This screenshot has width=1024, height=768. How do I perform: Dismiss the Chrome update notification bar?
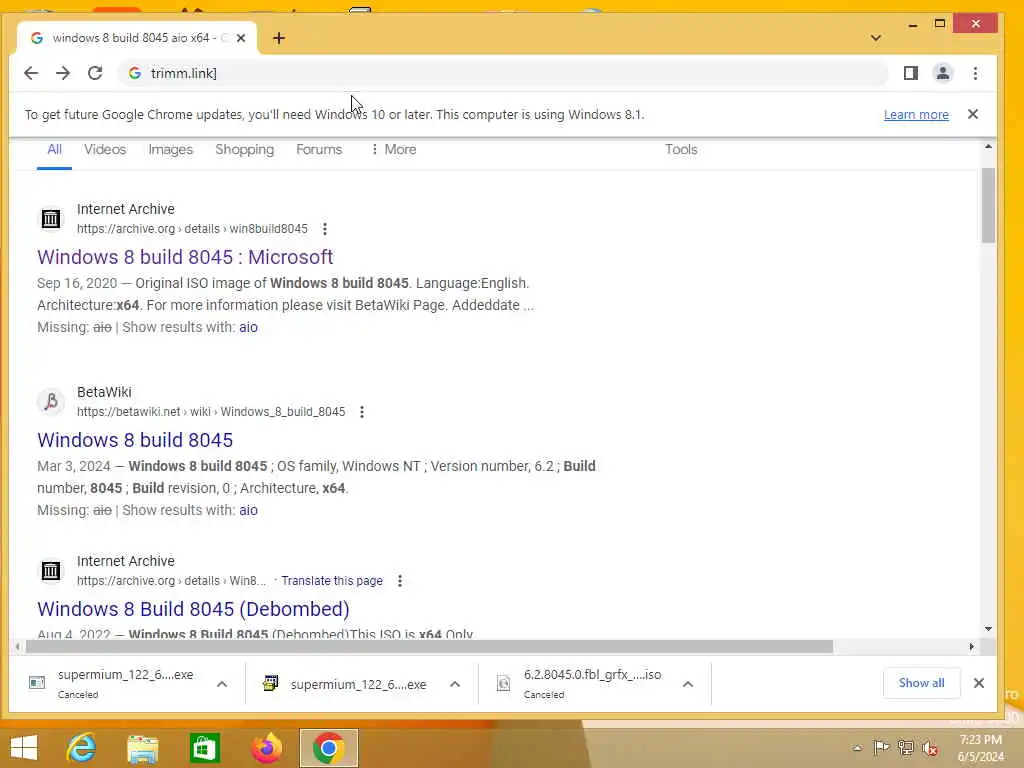[x=972, y=114]
